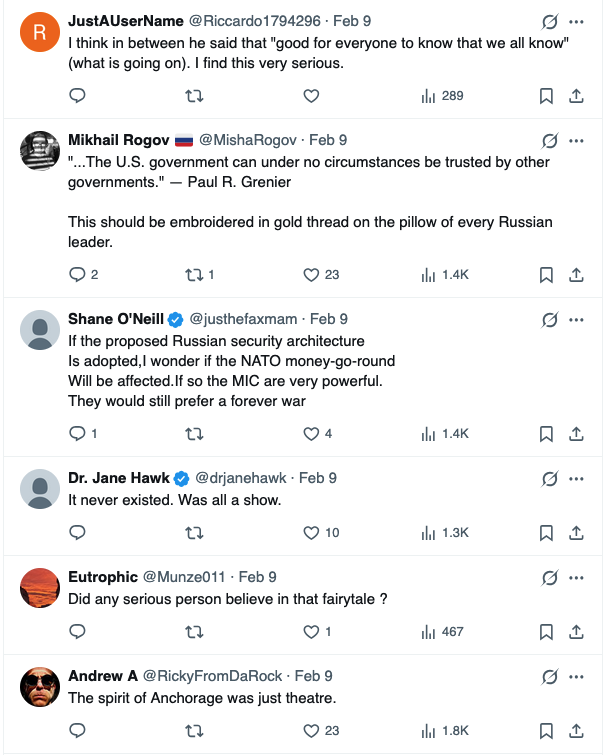Like Mikhail Rogov's tweet
The height and width of the screenshot is (755, 603).
(310, 274)
